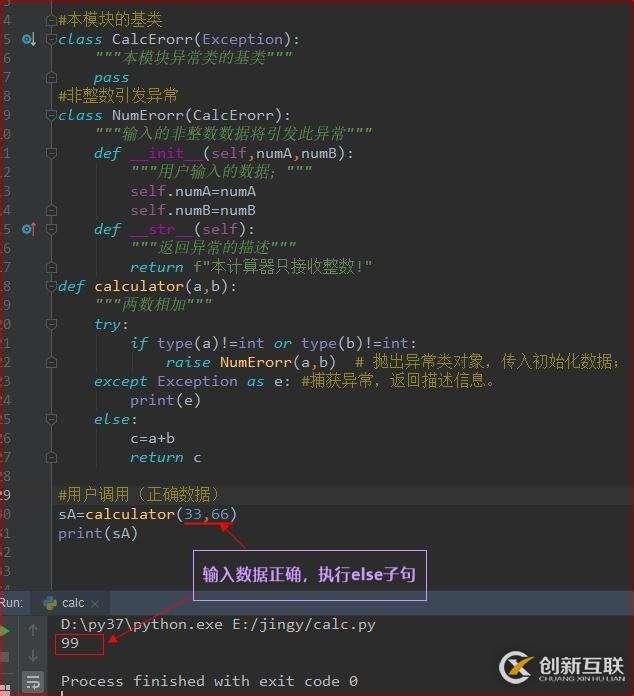634x696 pixels.
Task: Click the up arrow in Run panel toolbar
Action: click(x=33, y=630)
